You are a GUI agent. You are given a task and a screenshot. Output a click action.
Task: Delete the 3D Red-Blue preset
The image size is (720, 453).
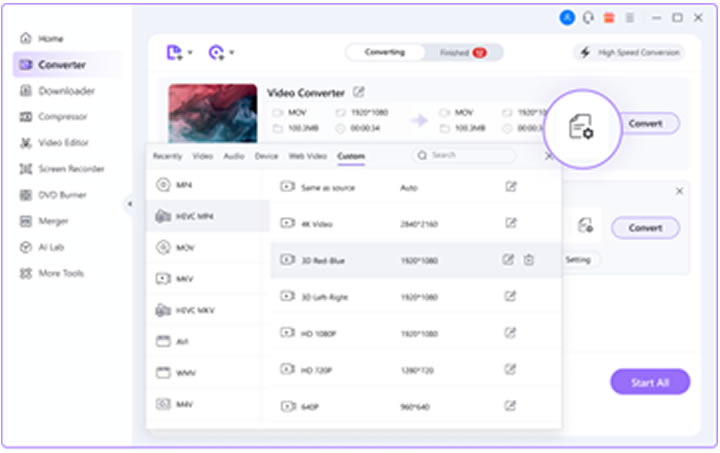[529, 260]
